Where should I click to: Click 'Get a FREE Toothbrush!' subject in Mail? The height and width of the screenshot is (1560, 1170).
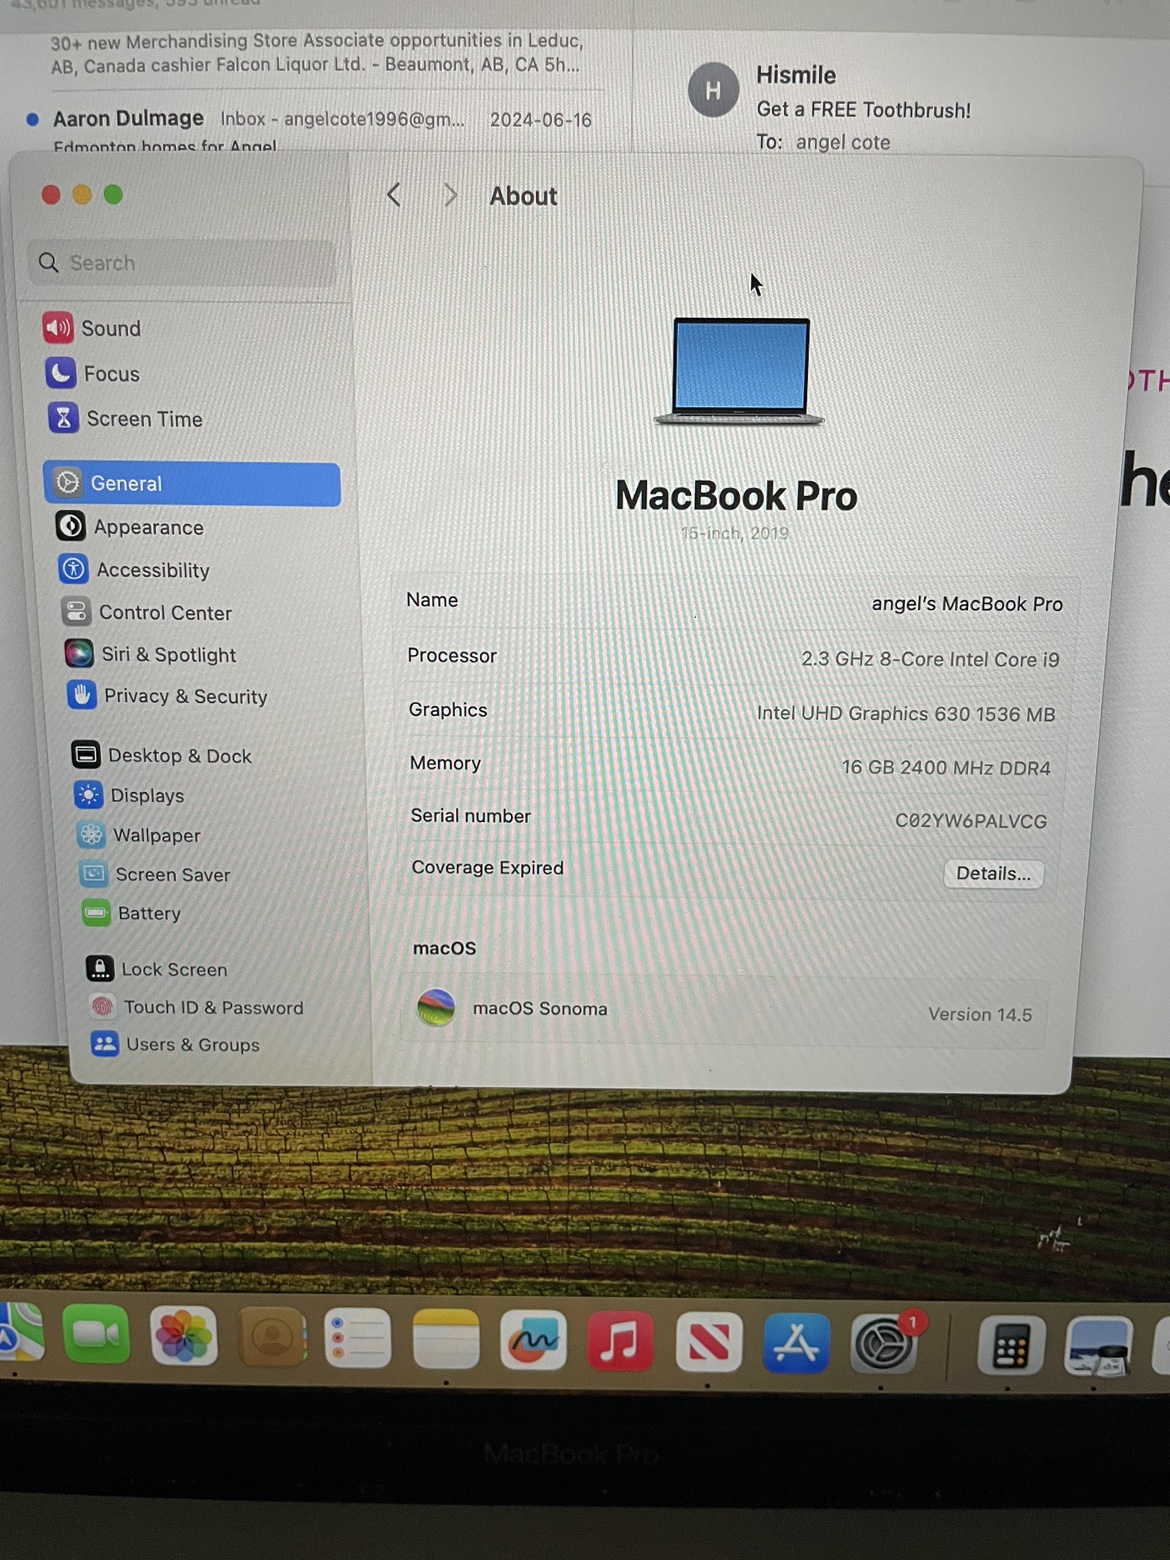coord(864,110)
